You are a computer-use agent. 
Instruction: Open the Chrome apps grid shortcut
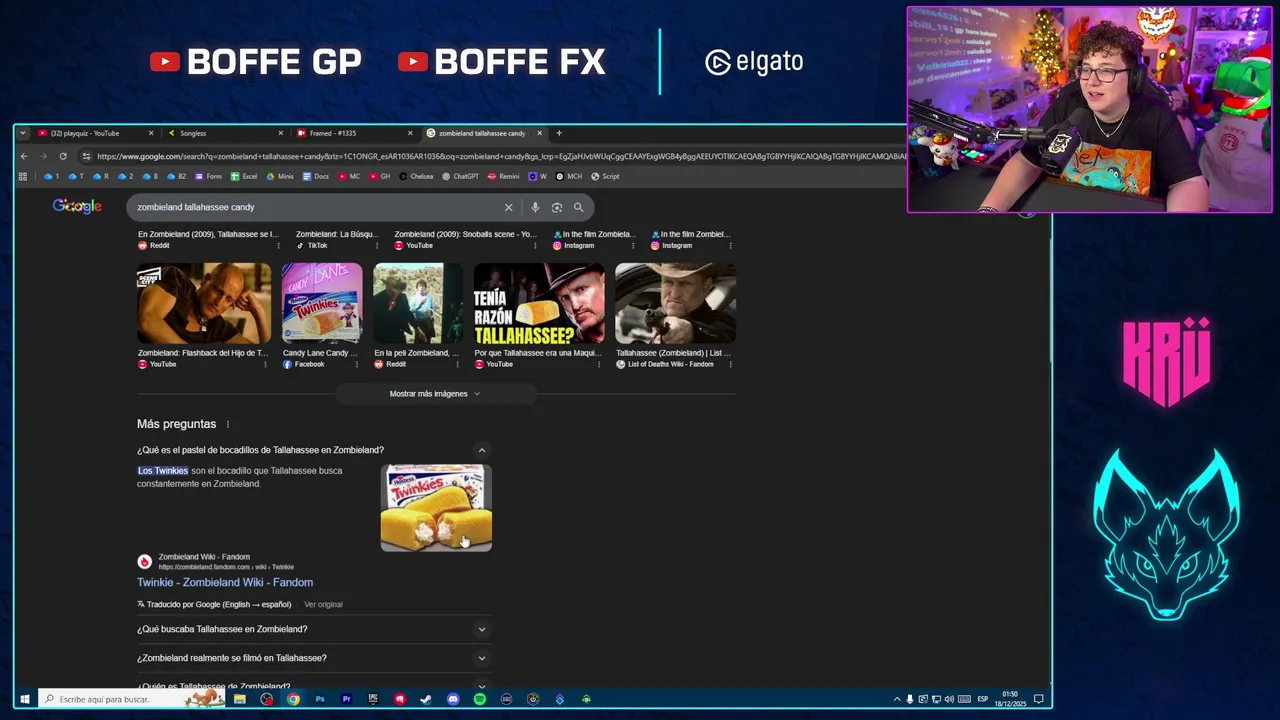23,176
